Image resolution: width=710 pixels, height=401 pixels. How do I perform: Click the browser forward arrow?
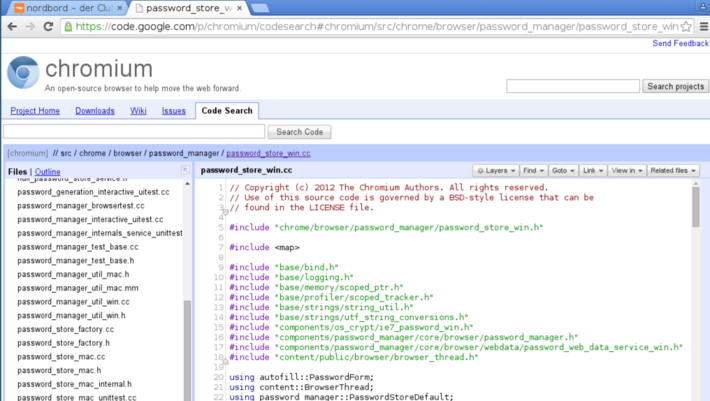click(30, 26)
